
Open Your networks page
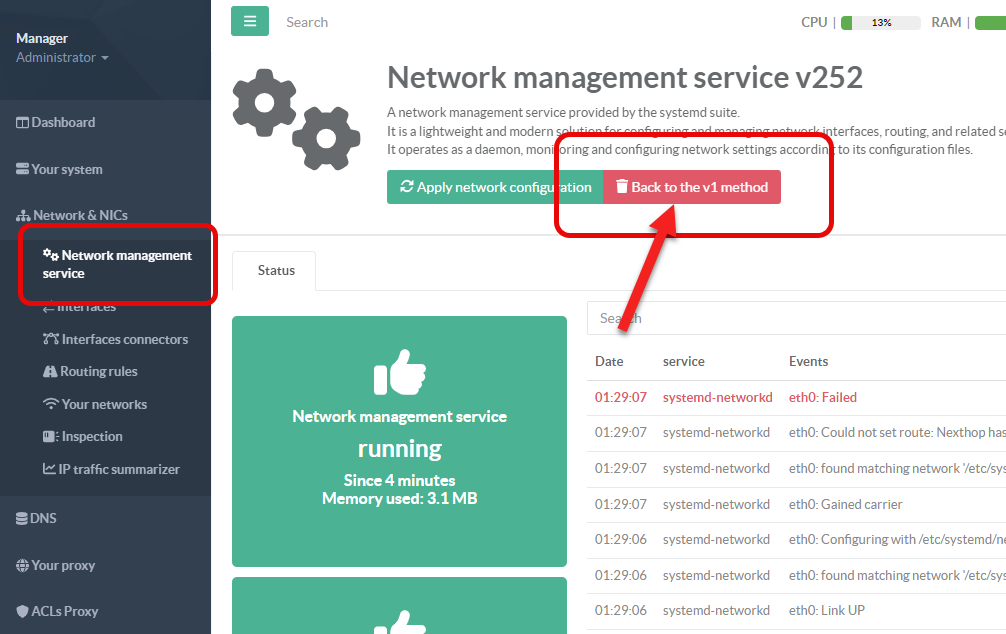click(95, 404)
